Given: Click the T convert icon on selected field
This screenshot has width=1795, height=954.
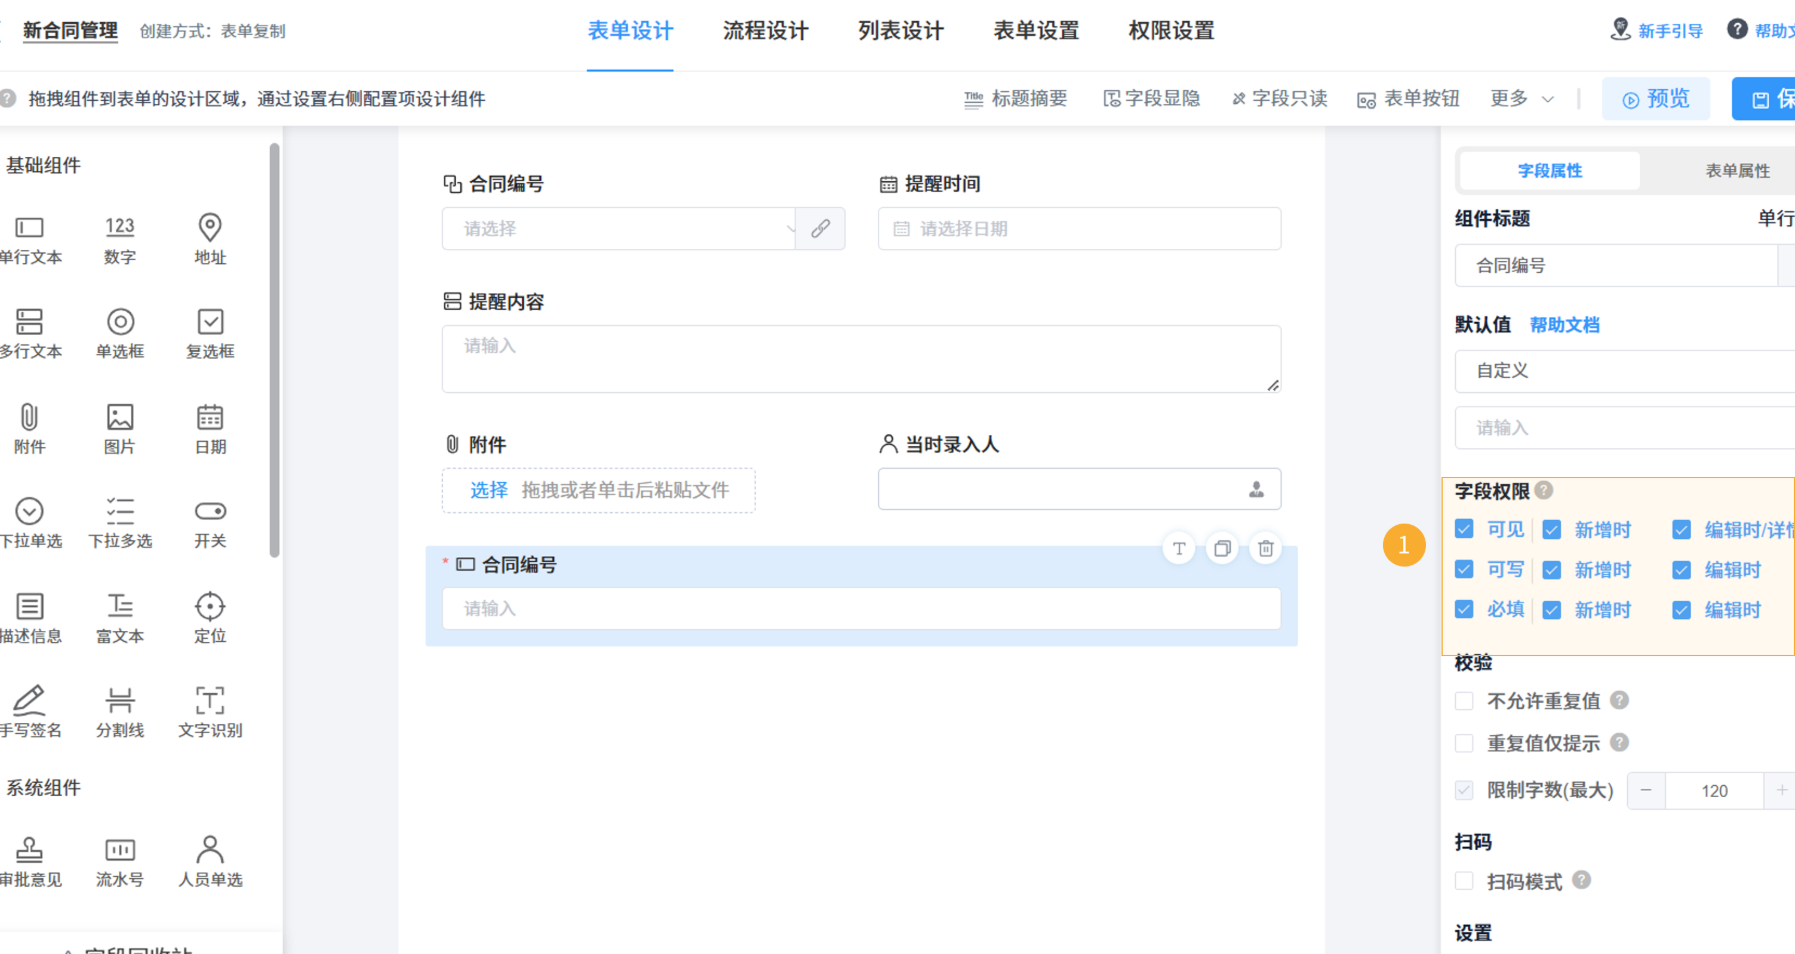Looking at the screenshot, I should pyautogui.click(x=1179, y=548).
